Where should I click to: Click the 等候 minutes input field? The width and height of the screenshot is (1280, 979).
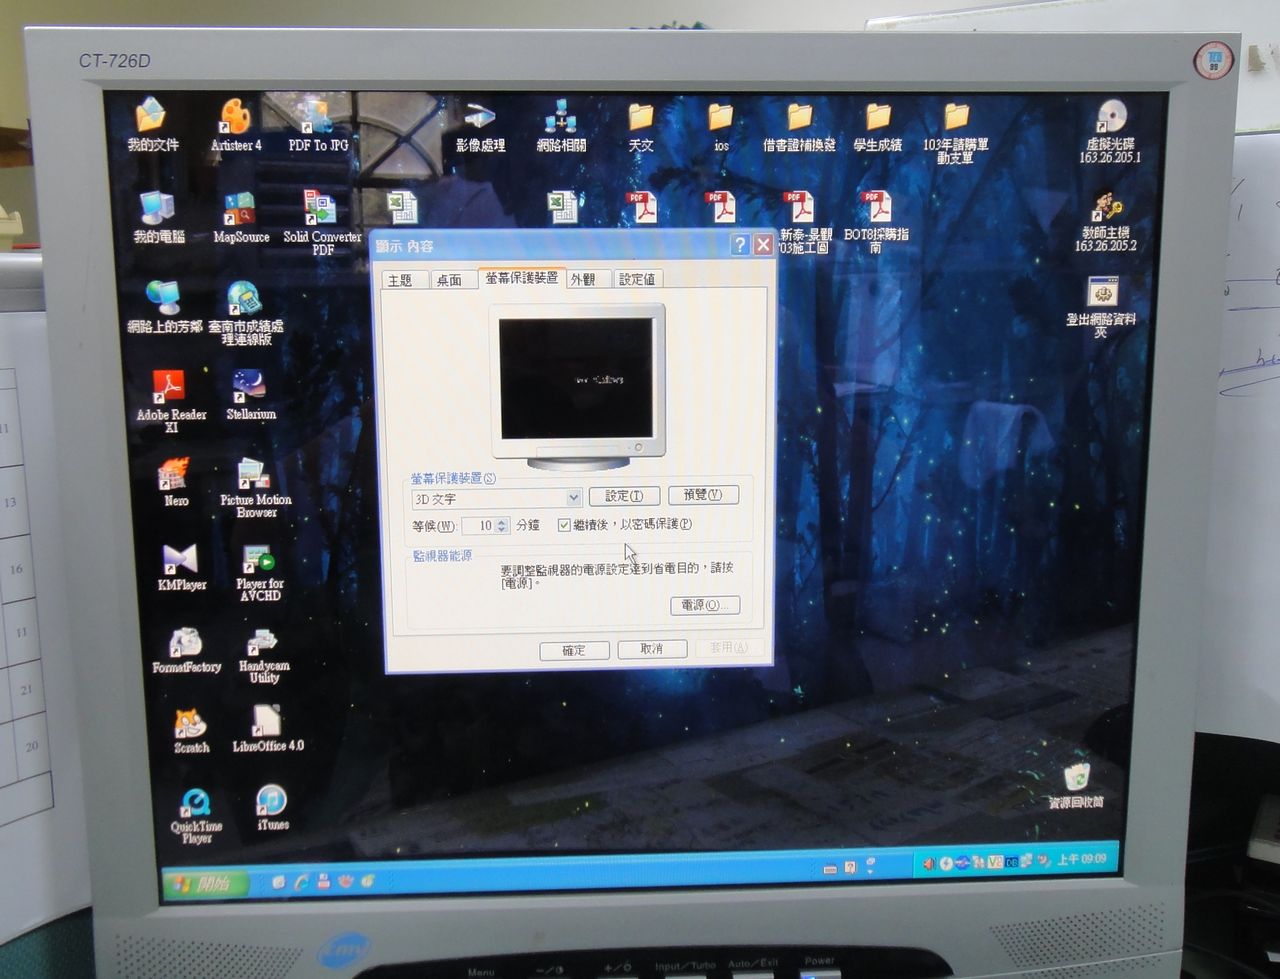[x=479, y=526]
